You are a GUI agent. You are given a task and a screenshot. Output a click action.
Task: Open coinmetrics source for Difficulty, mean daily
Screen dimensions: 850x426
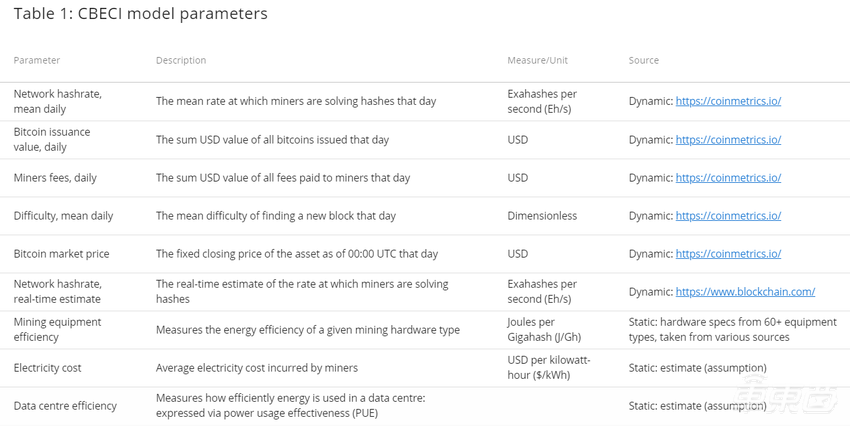point(728,215)
